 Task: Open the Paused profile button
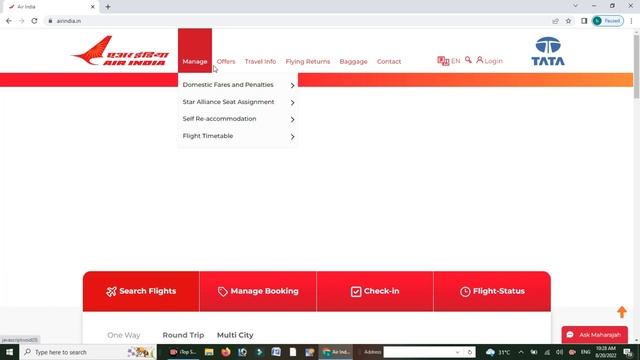click(x=608, y=21)
